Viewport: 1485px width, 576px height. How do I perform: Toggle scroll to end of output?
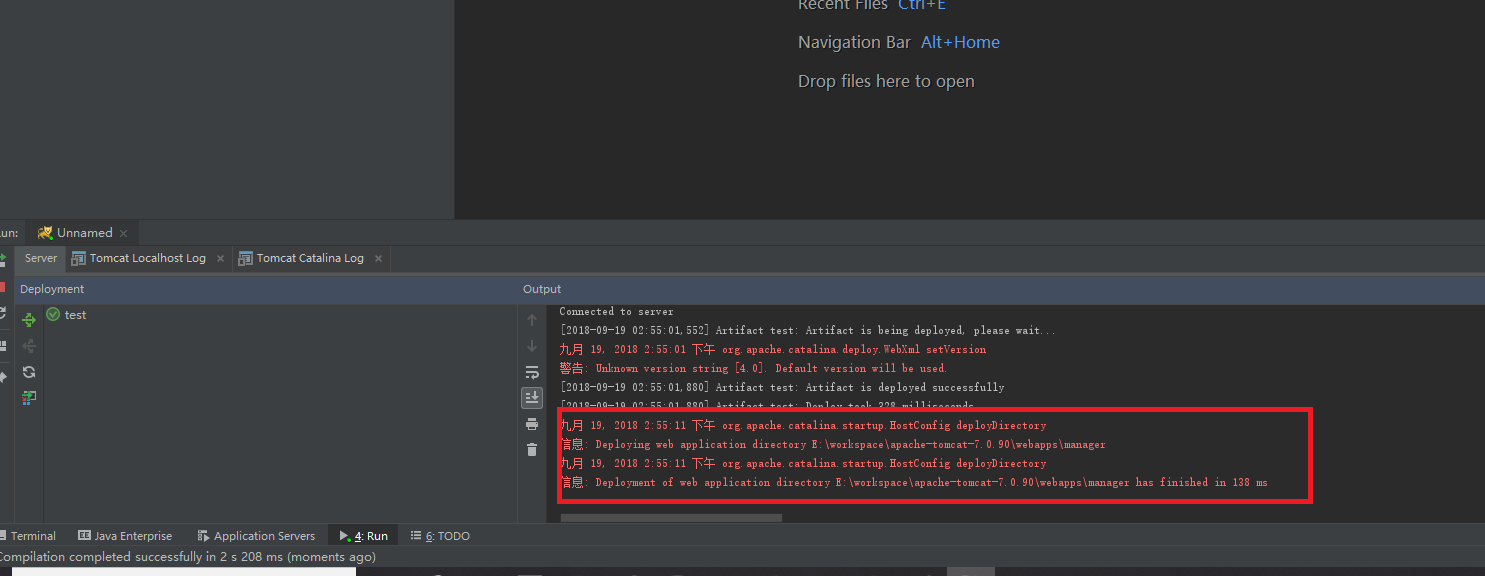[532, 398]
